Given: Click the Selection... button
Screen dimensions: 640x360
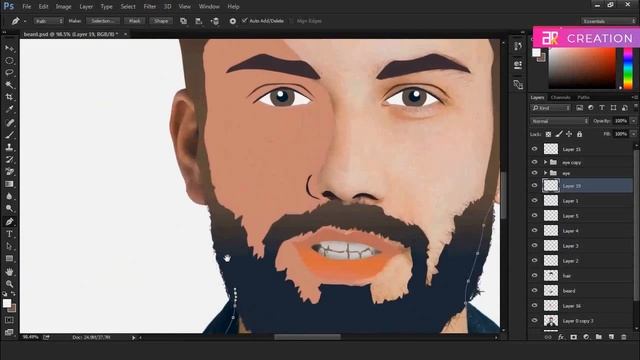Looking at the screenshot, I should (103, 21).
